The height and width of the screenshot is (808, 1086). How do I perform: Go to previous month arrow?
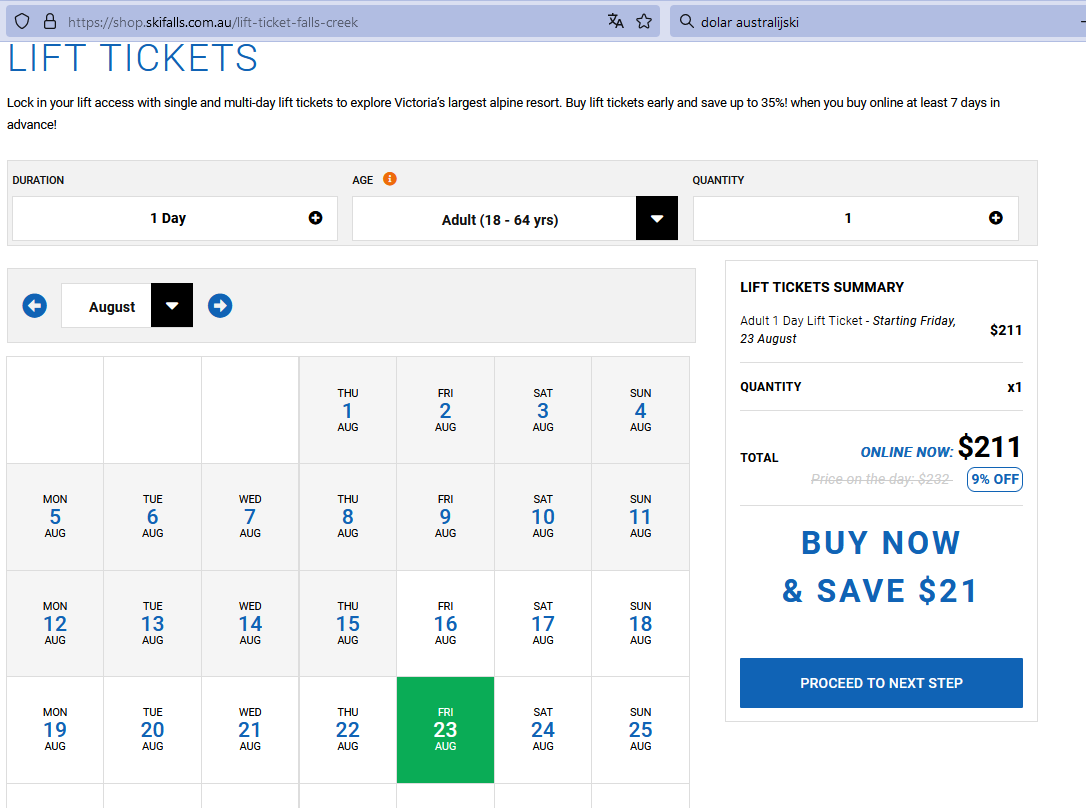point(35,305)
